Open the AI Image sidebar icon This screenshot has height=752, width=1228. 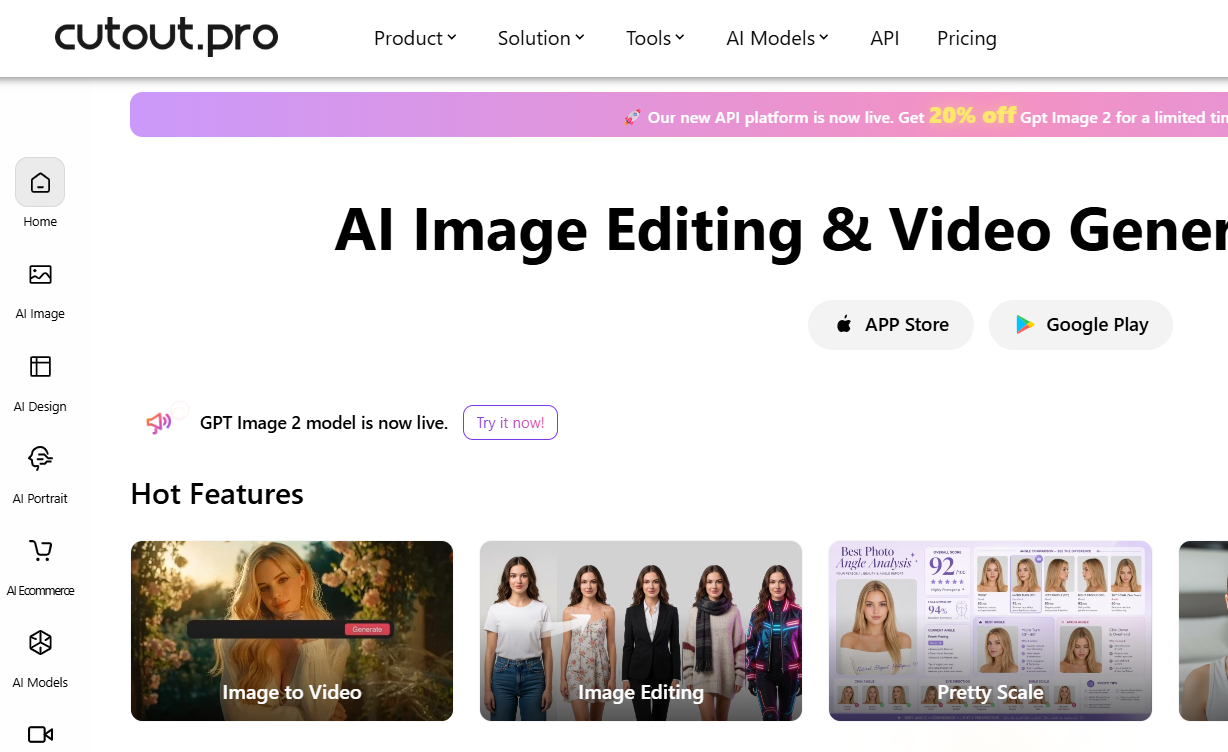[40, 275]
